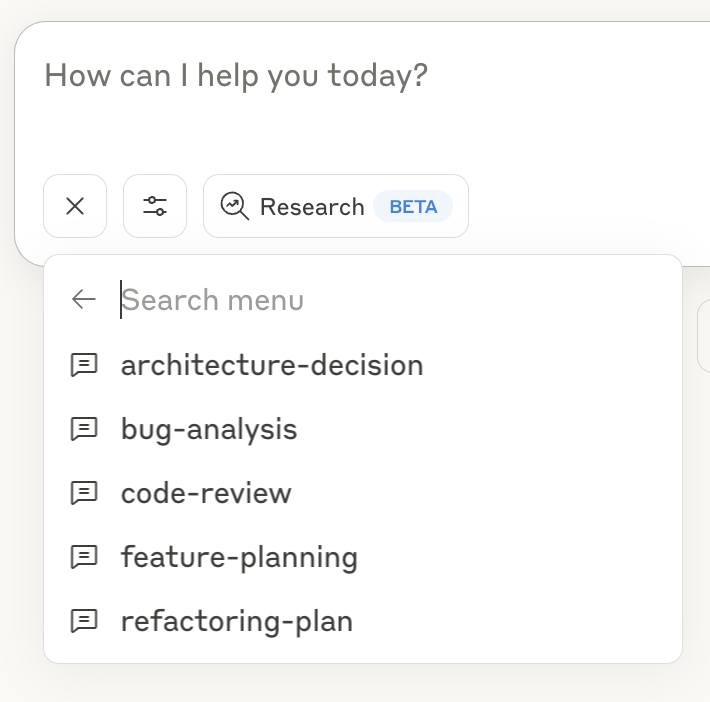The height and width of the screenshot is (702, 710).
Task: Click the back arrow in search menu
Action: tap(84, 299)
